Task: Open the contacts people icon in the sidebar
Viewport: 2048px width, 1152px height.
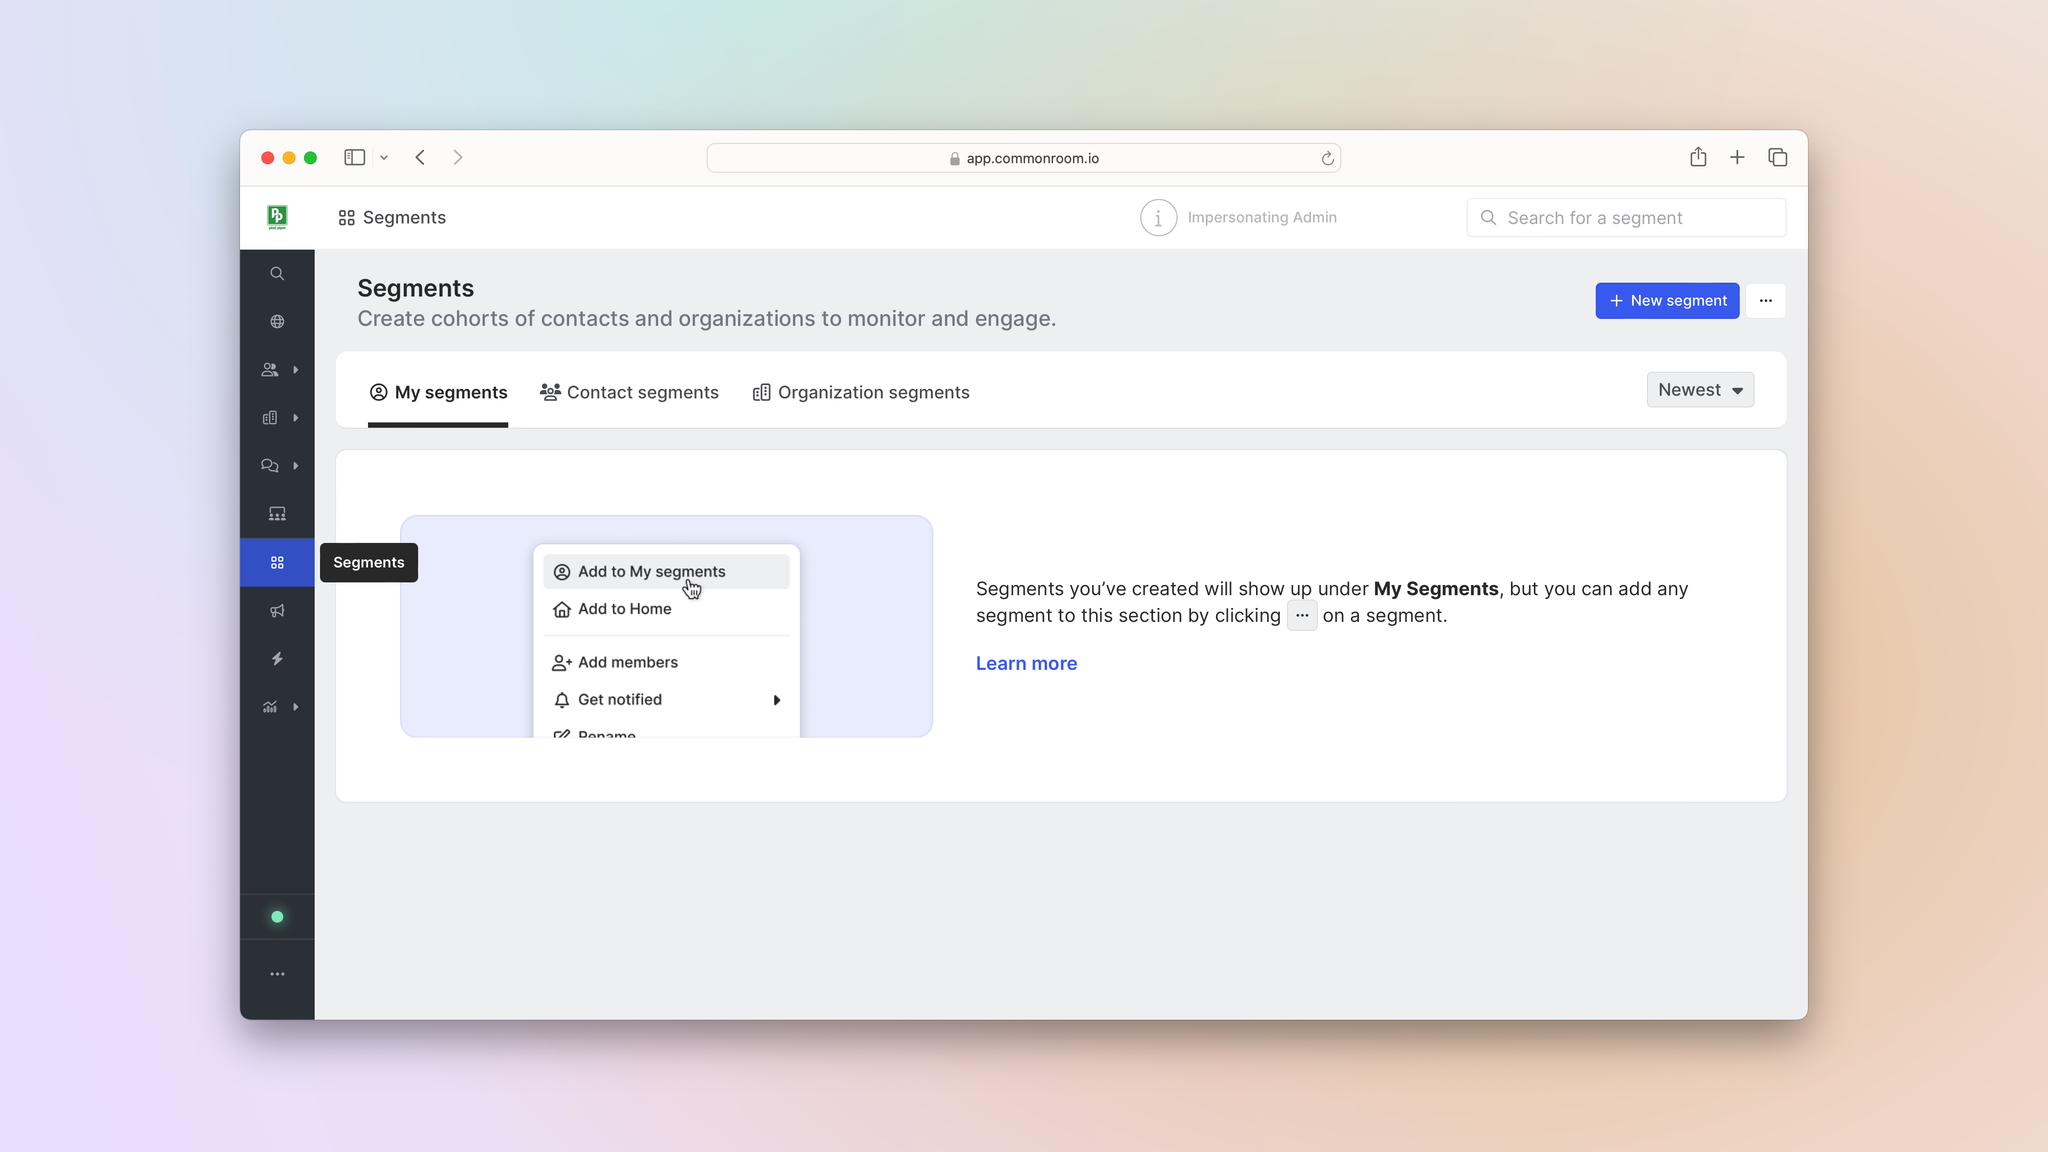Action: coord(270,369)
